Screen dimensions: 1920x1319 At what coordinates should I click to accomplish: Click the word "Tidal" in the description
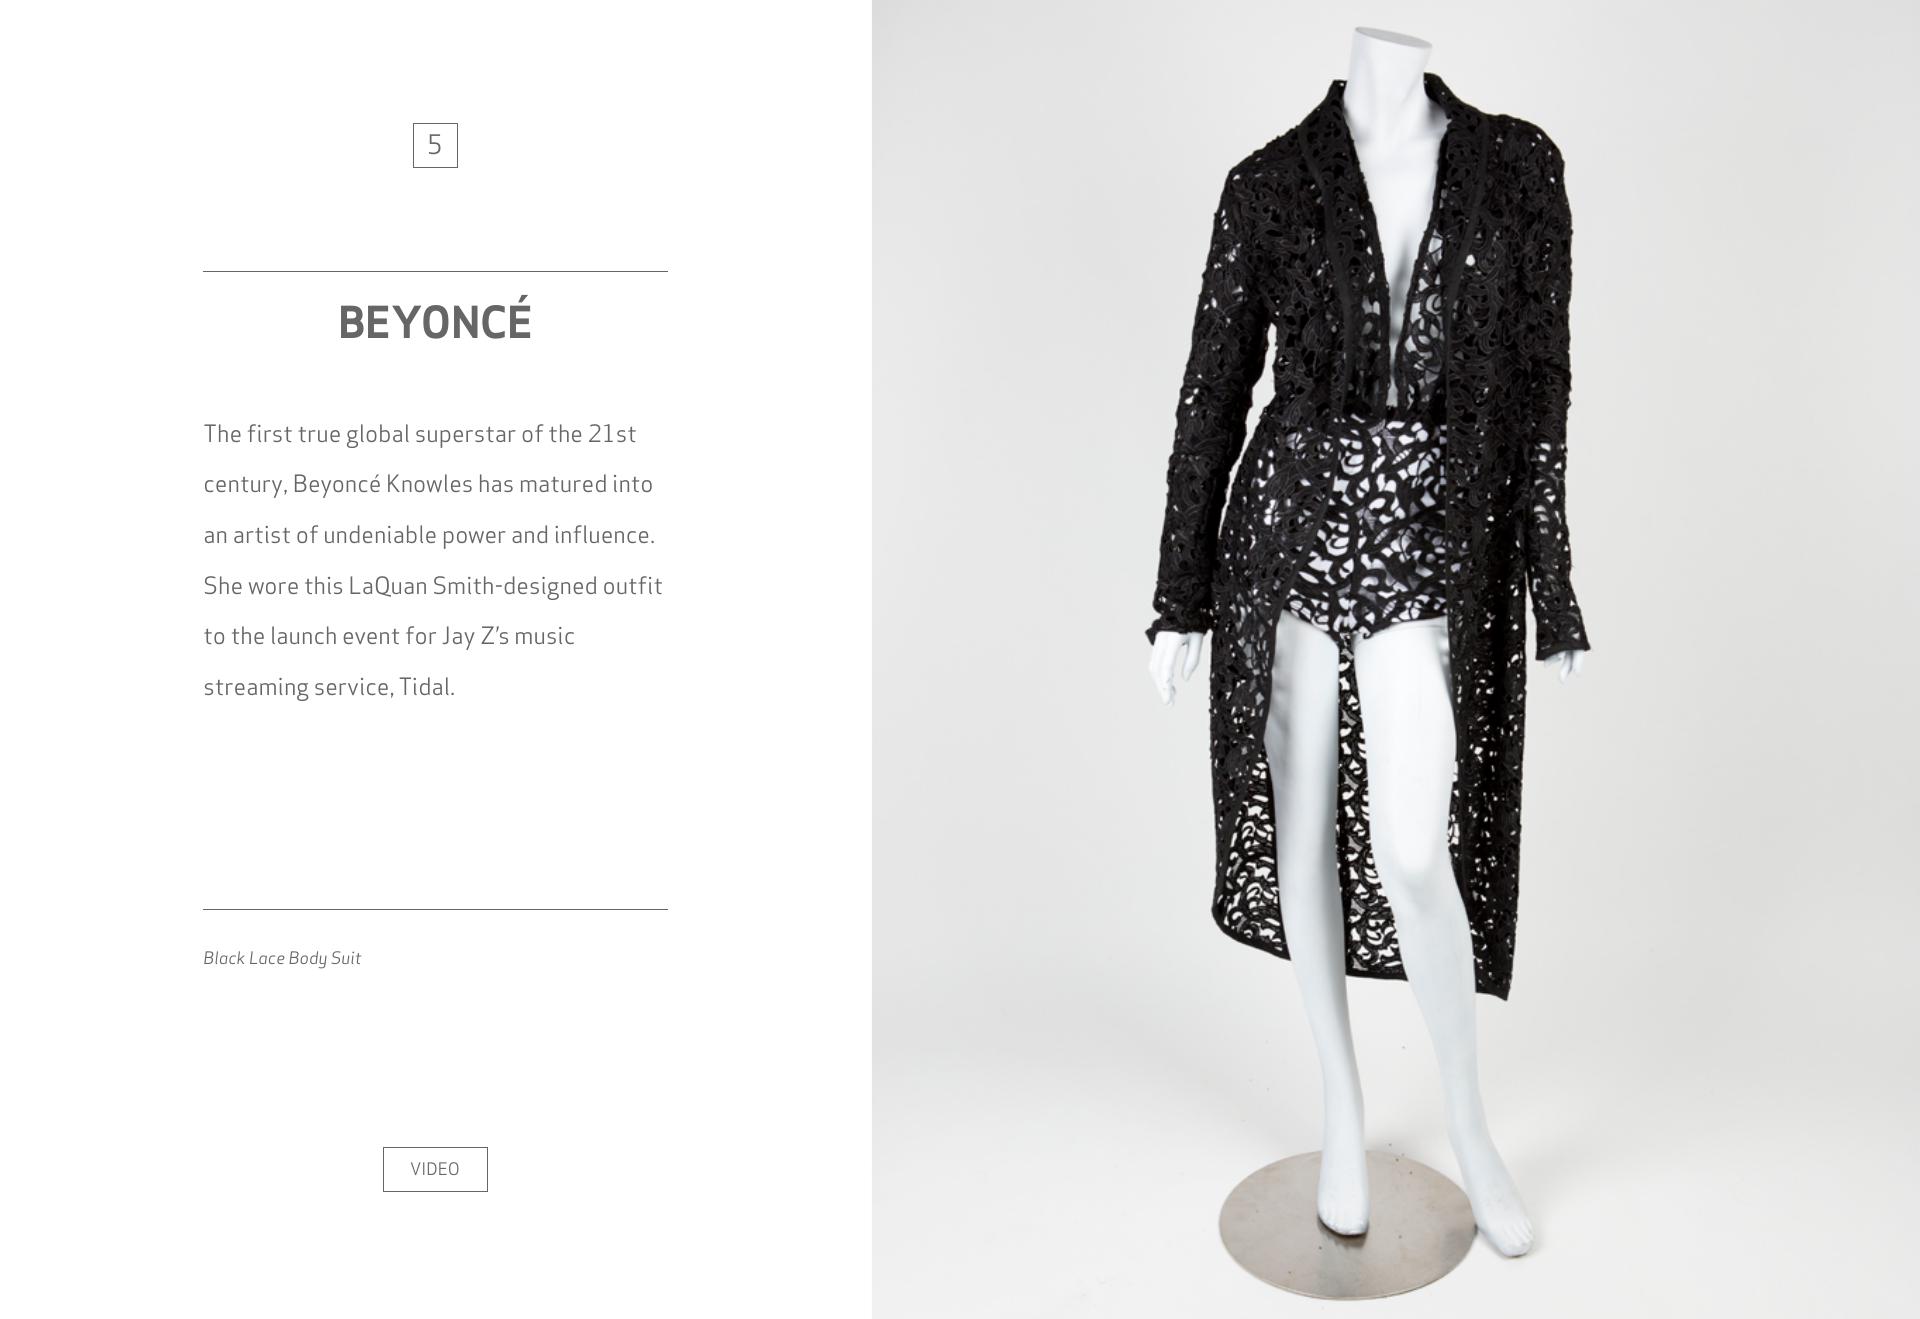click(x=425, y=687)
